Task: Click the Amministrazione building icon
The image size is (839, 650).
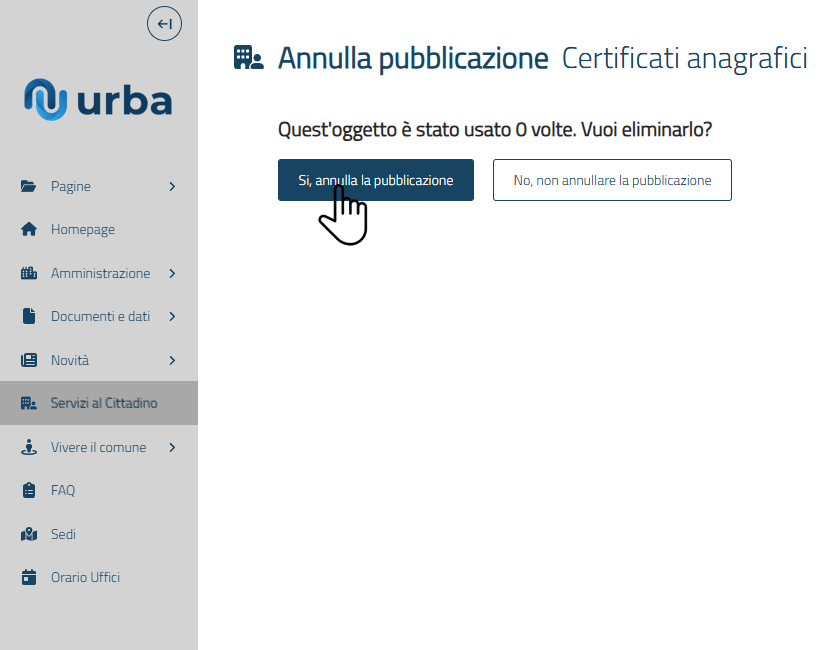Action: [x=29, y=272]
